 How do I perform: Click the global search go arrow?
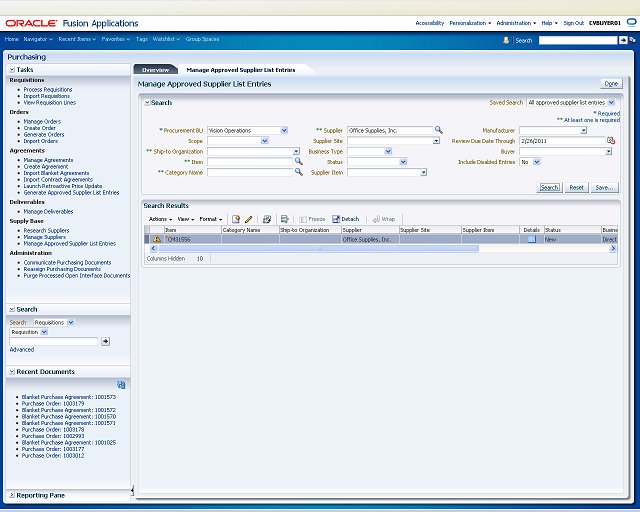pyautogui.click(x=623, y=40)
